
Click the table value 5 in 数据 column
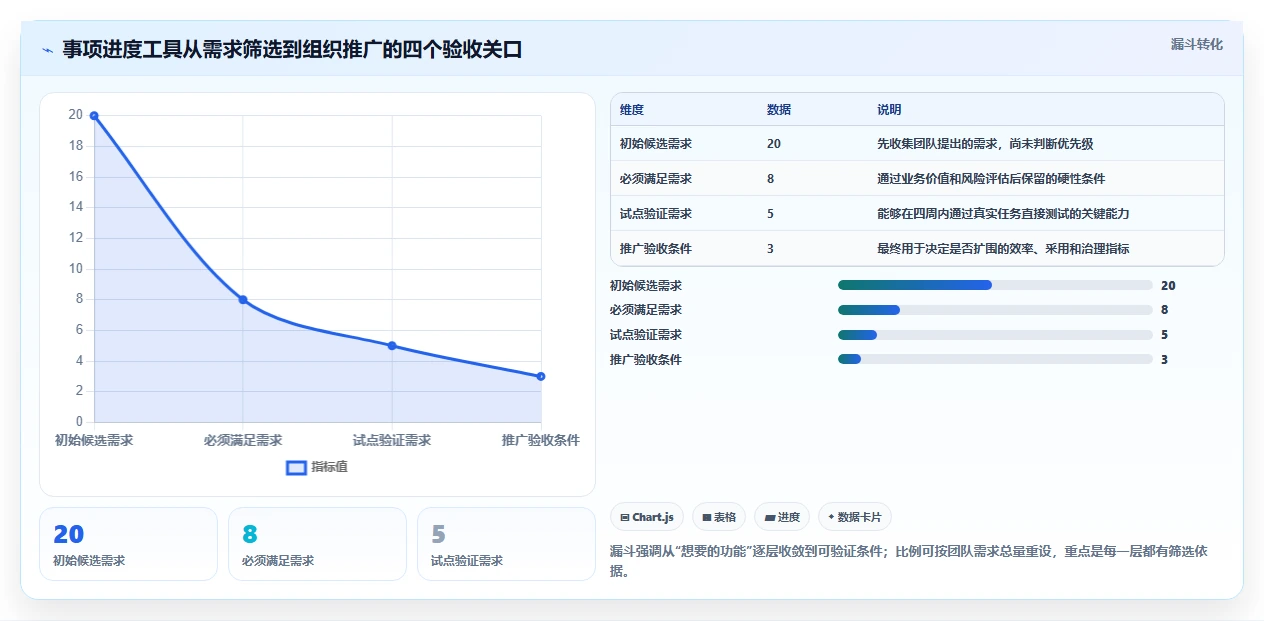click(770, 214)
